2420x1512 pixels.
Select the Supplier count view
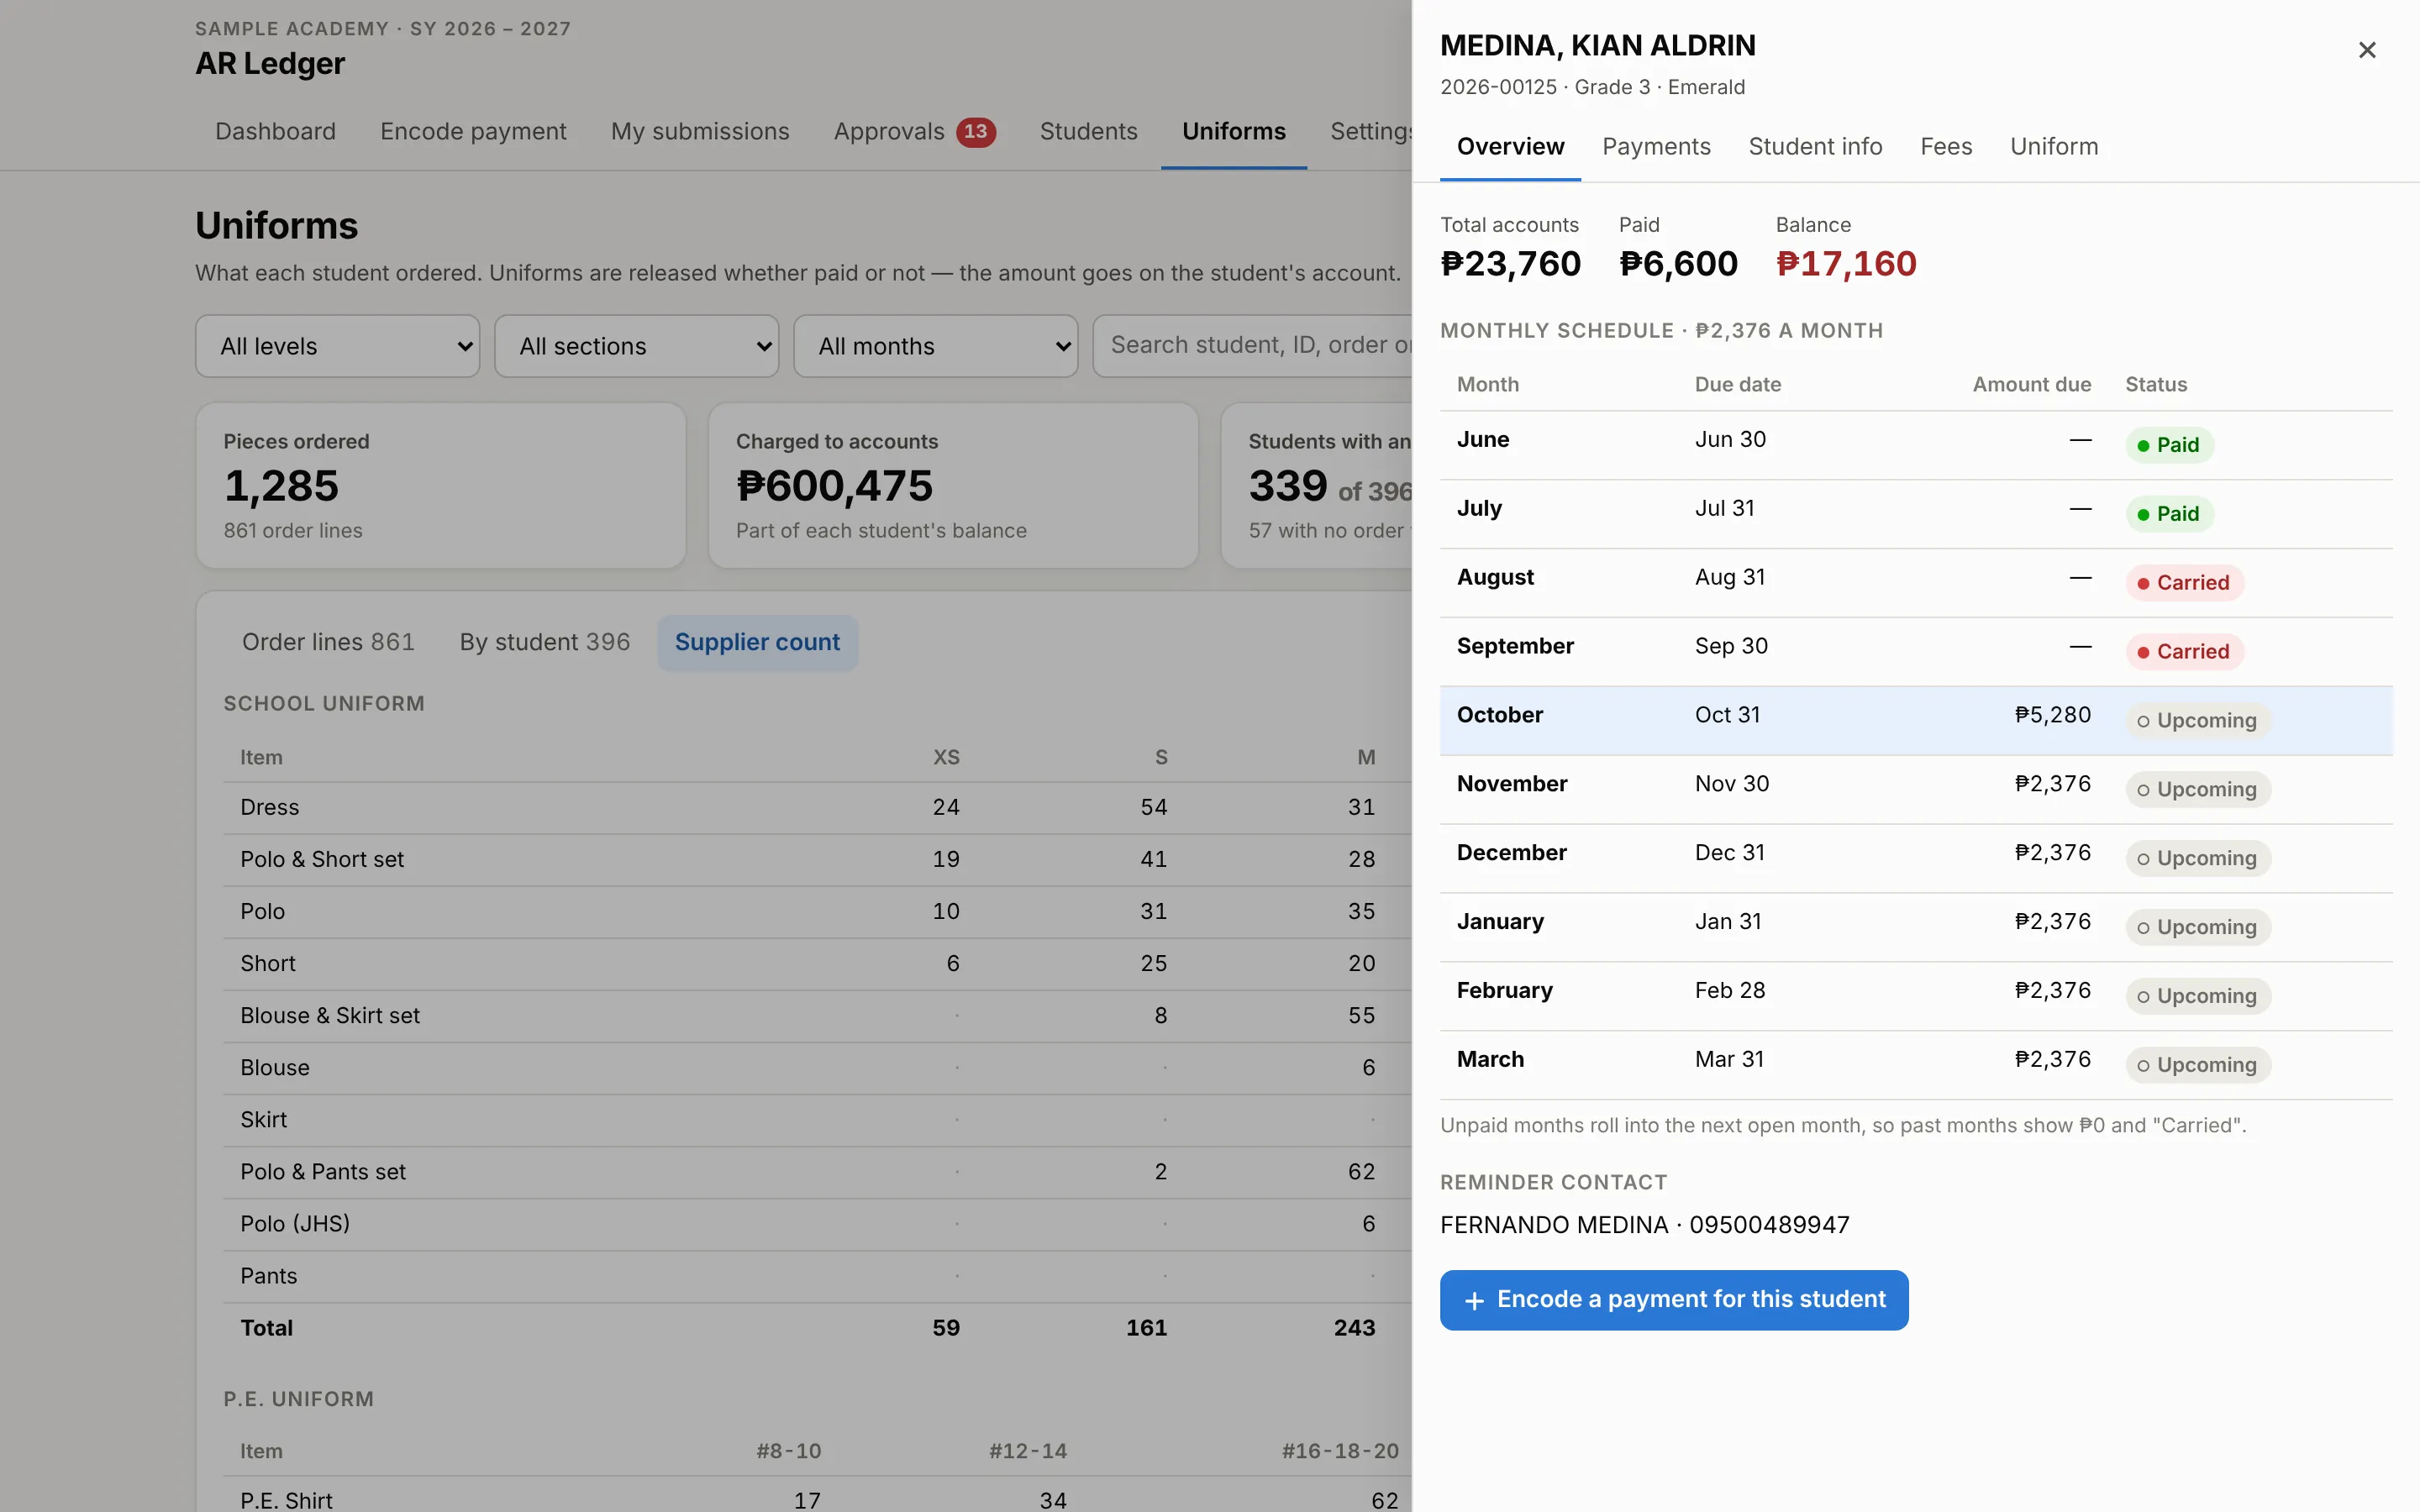[x=757, y=642]
